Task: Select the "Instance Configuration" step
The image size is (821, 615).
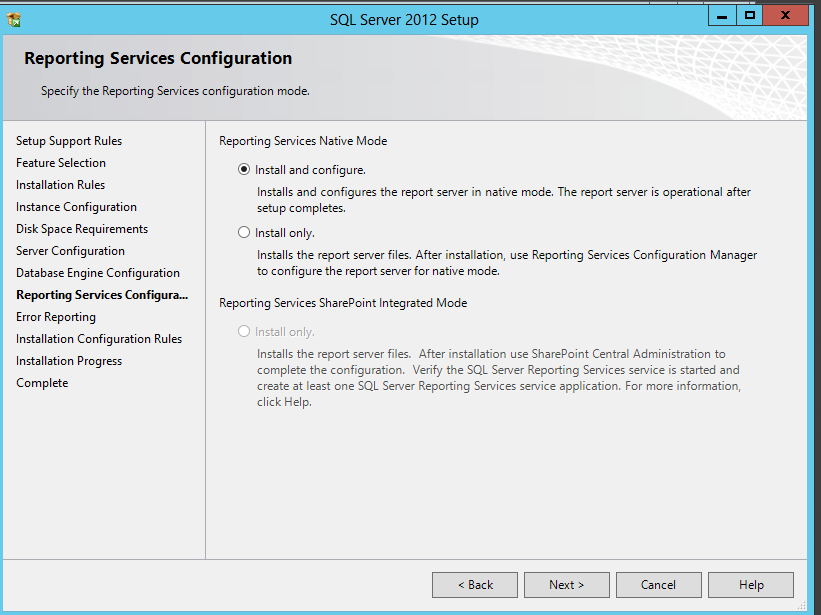Action: 76,207
